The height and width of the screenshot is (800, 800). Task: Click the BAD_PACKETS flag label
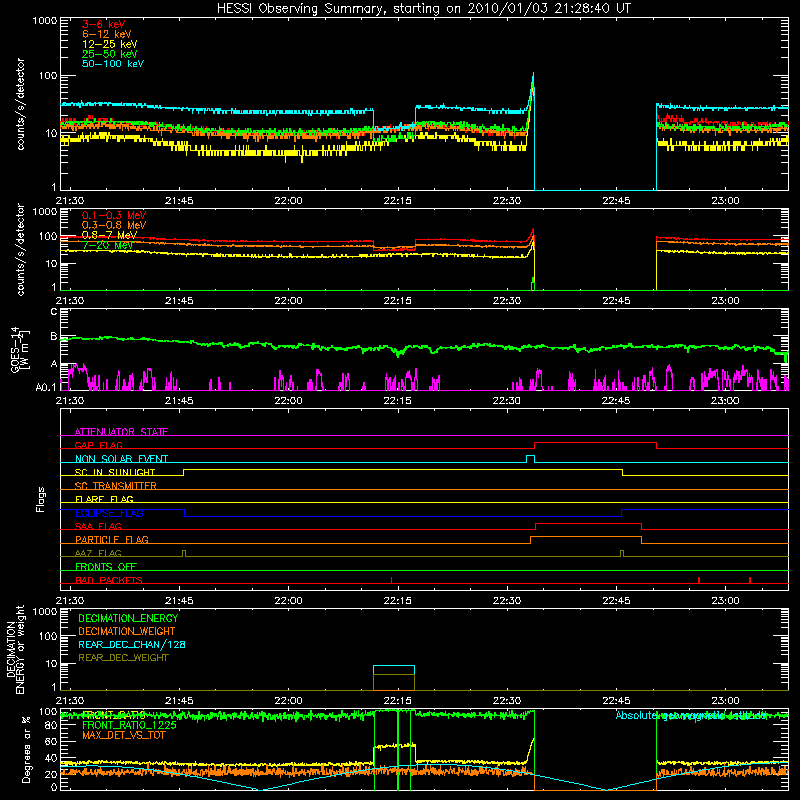pos(109,580)
